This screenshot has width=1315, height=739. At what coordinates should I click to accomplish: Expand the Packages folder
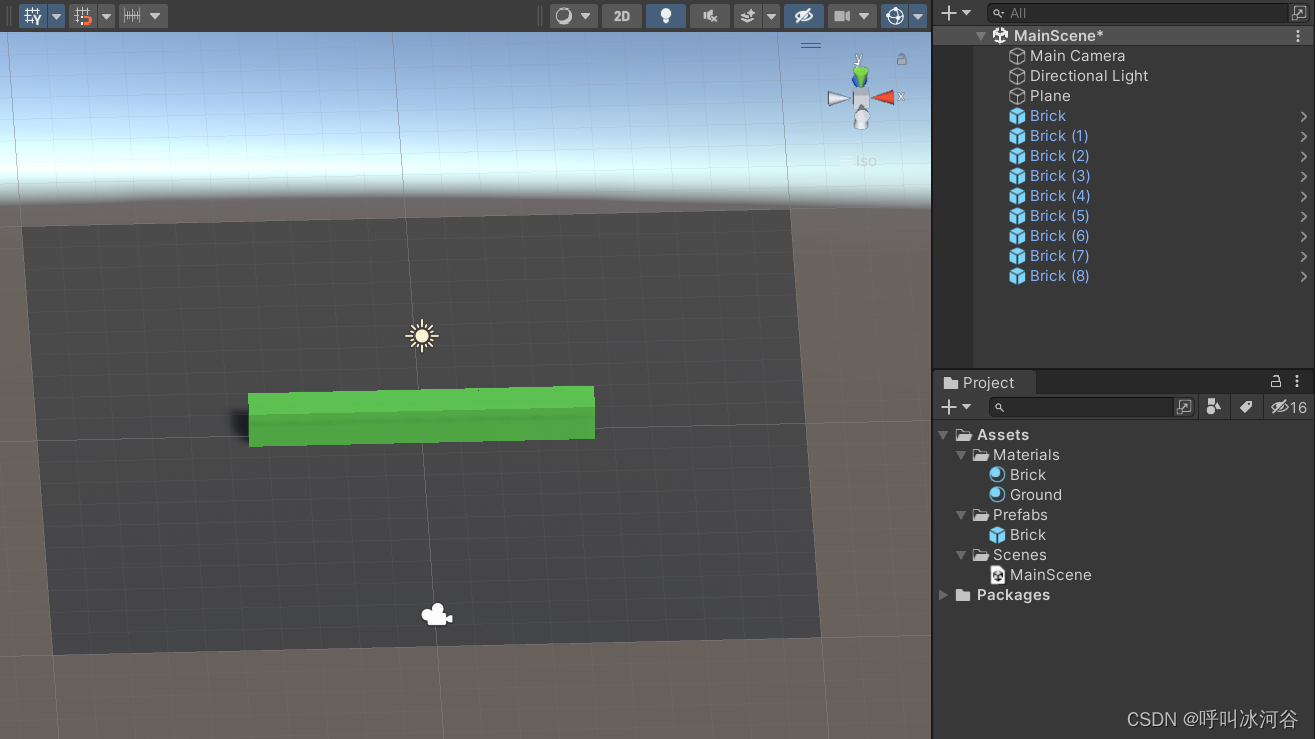(944, 595)
